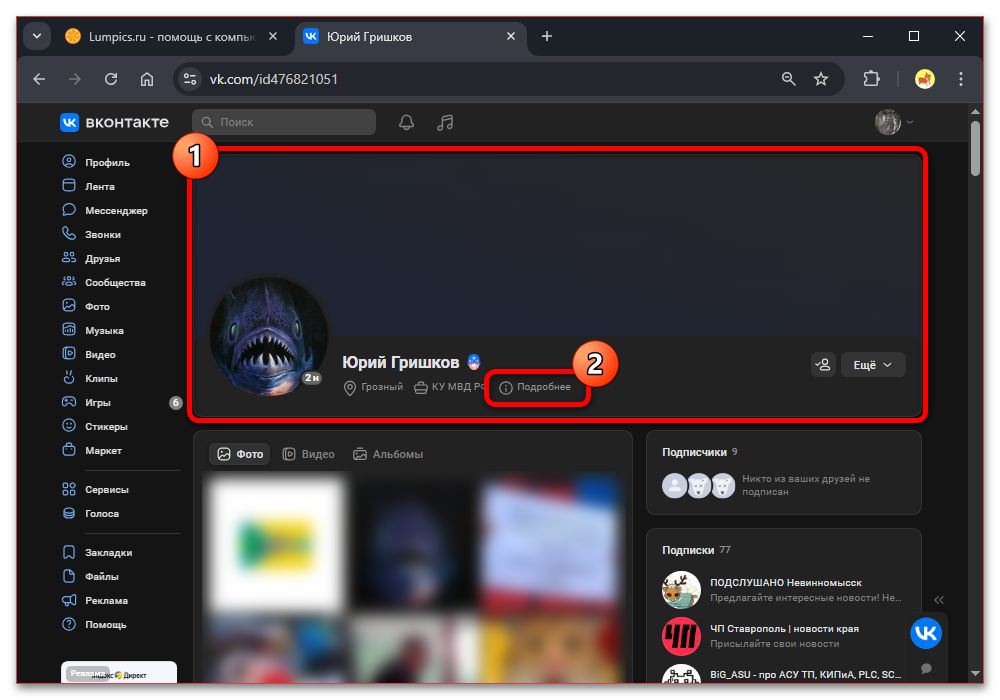Go back in browser history
The width and height of the screenshot is (1000, 700).
pos(40,79)
